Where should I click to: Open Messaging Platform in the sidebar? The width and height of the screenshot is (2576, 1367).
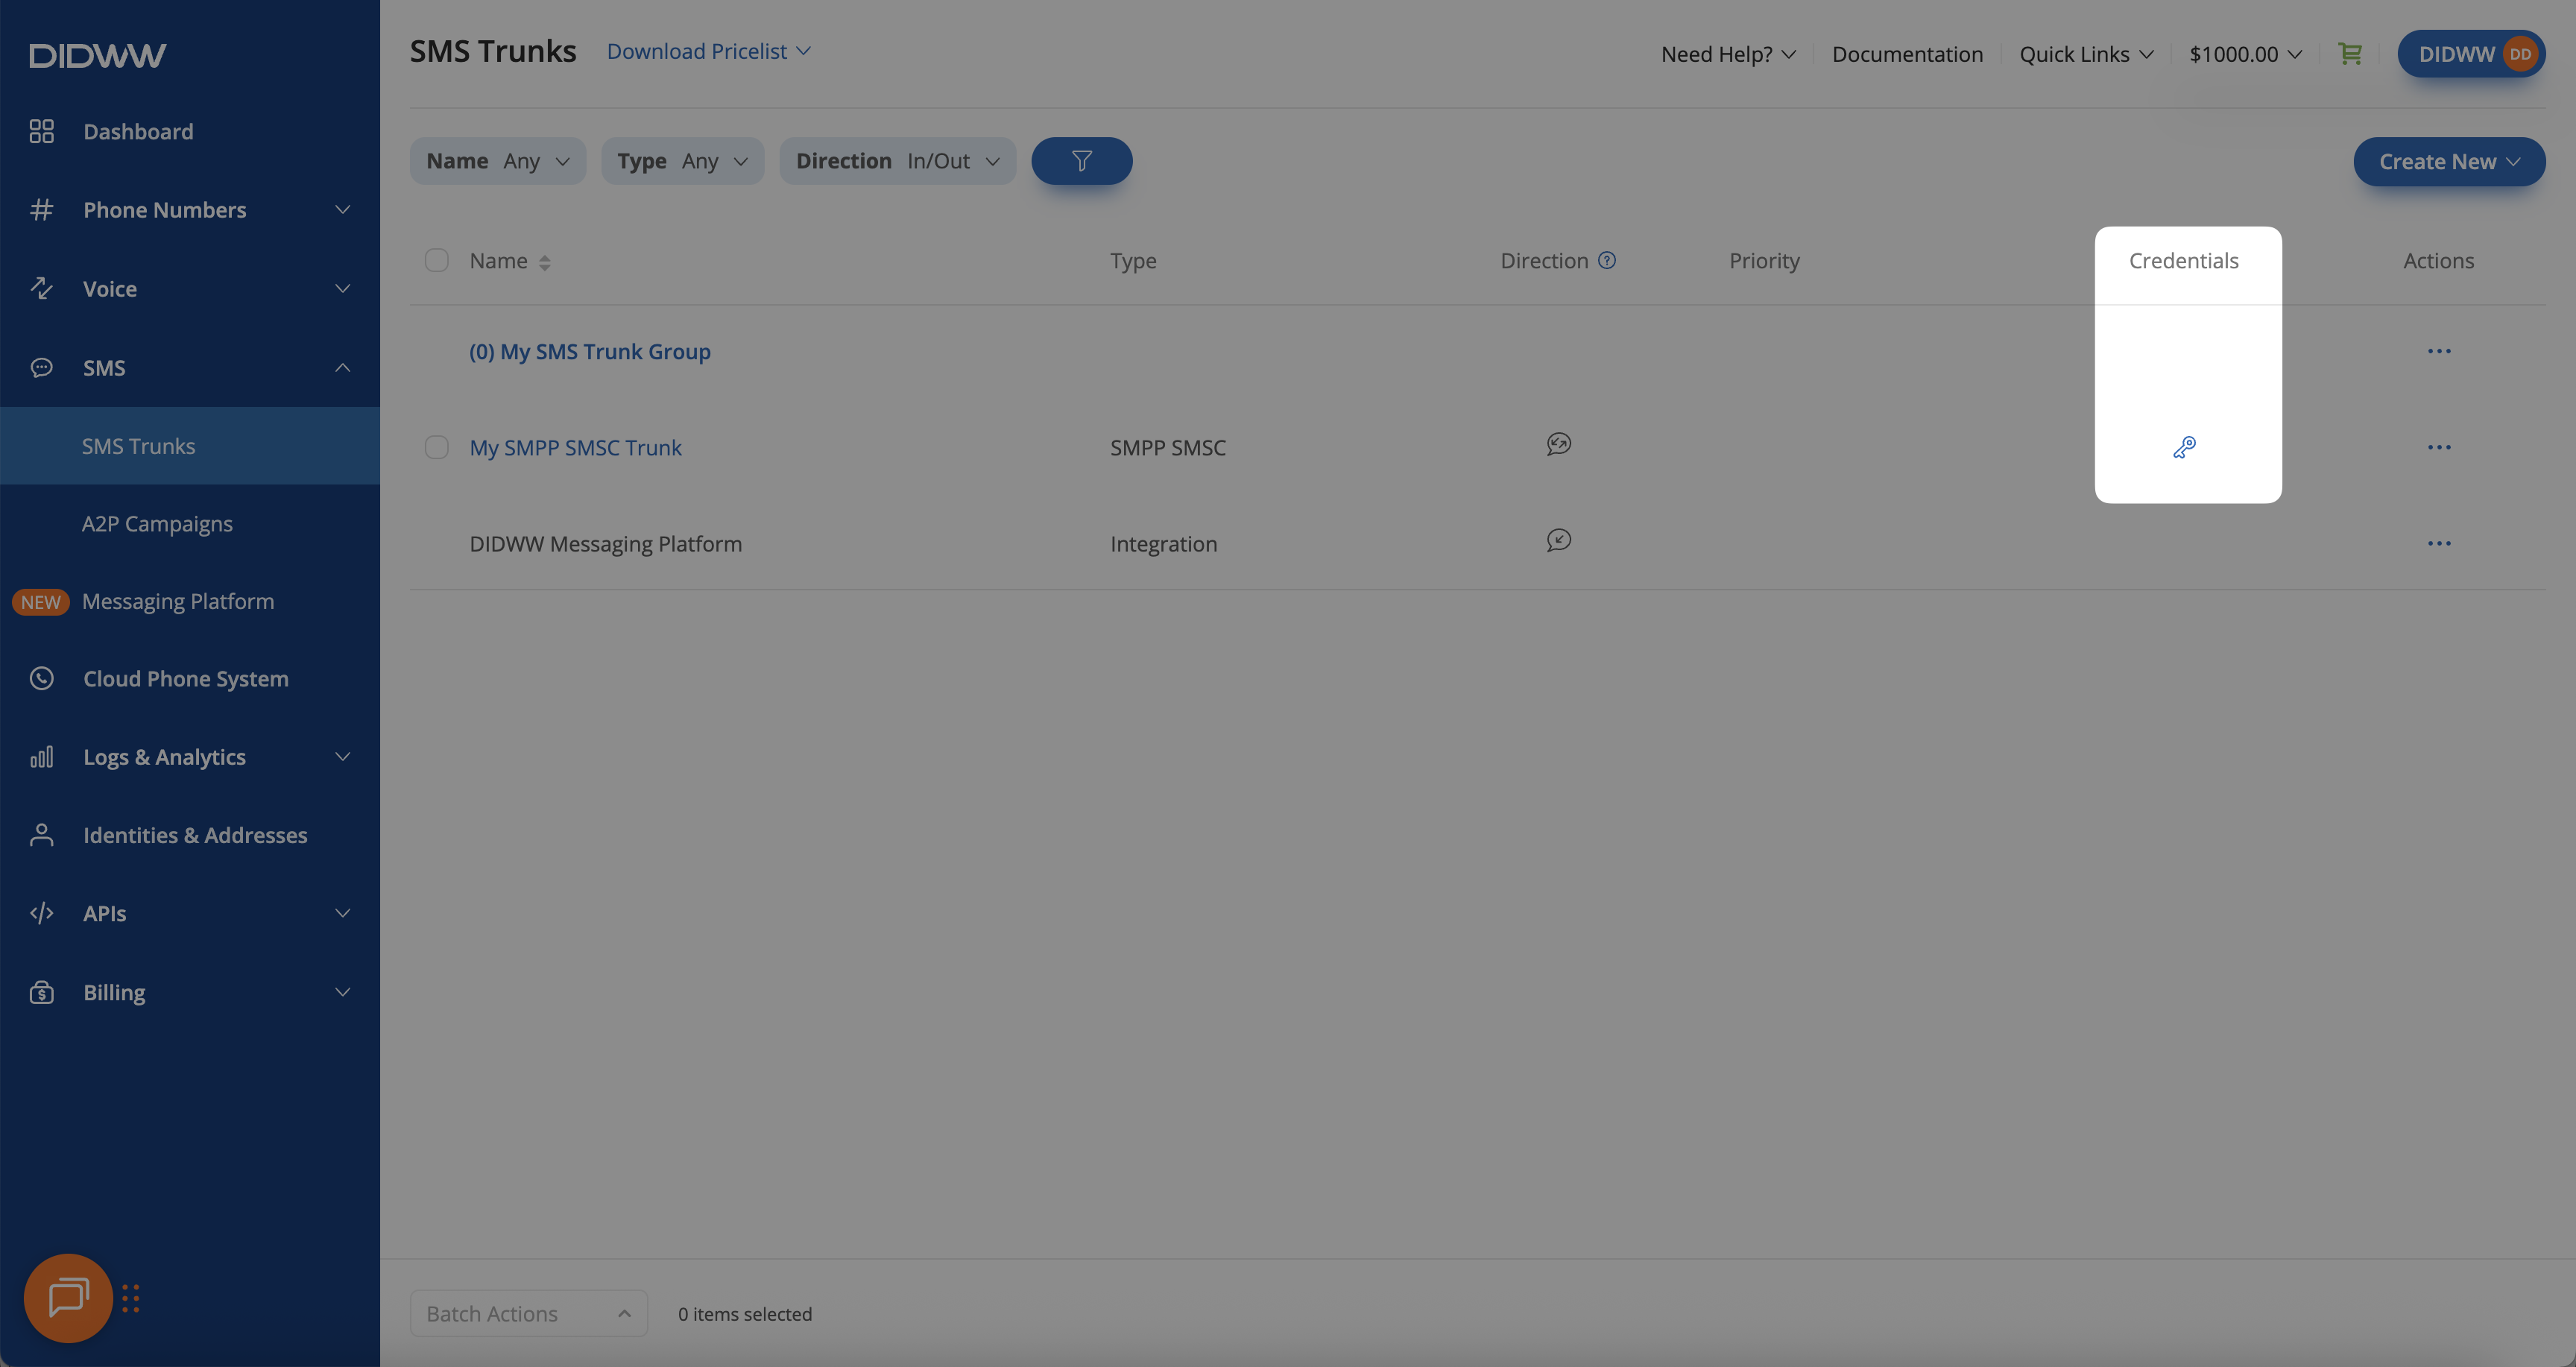coord(178,602)
